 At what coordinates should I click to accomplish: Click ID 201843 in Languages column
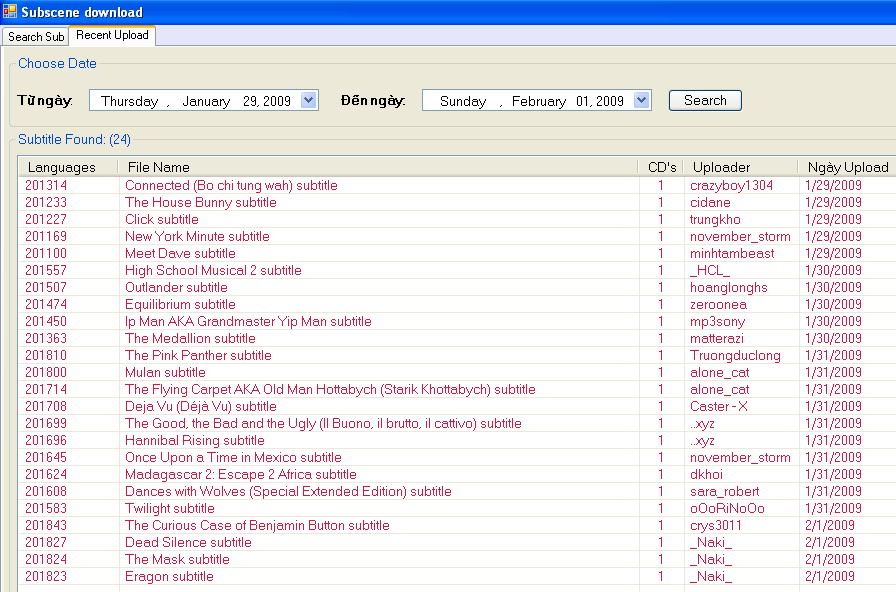(x=46, y=526)
